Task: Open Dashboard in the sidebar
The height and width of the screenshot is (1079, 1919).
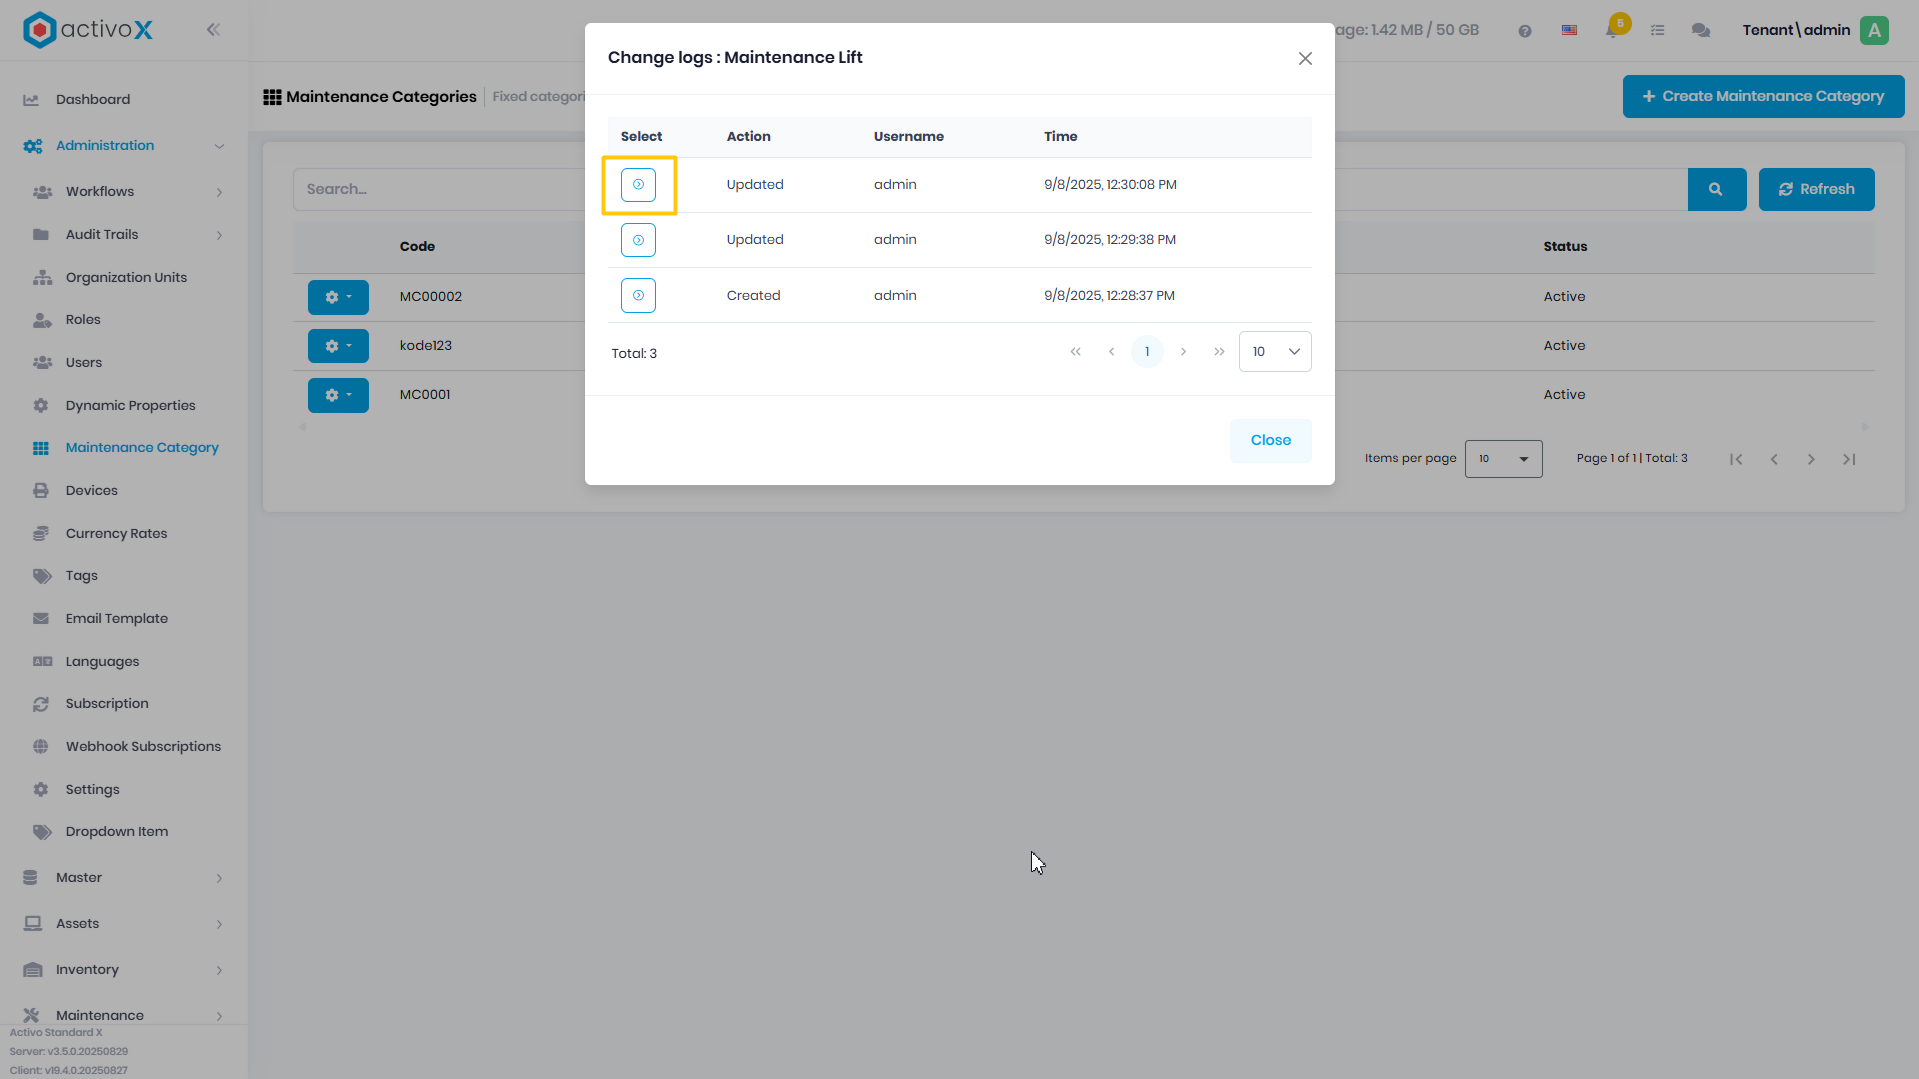Action: click(93, 100)
